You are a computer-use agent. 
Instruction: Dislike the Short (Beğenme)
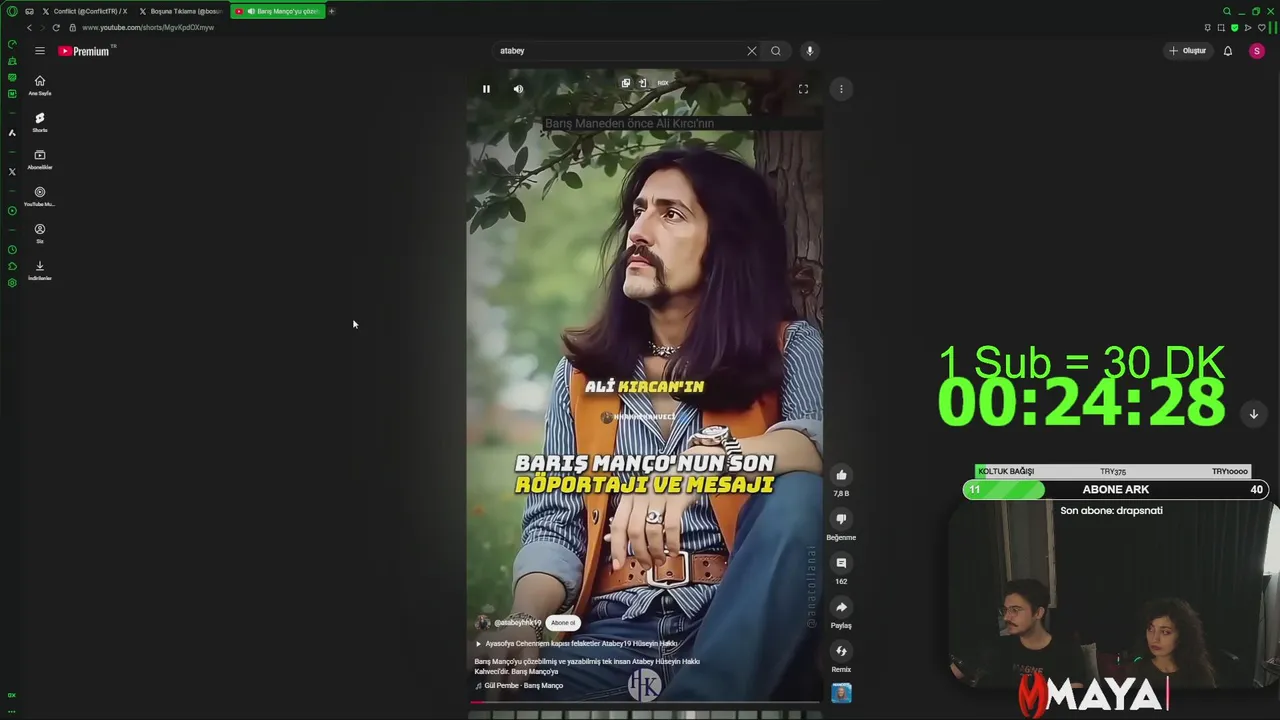pyautogui.click(x=841, y=519)
